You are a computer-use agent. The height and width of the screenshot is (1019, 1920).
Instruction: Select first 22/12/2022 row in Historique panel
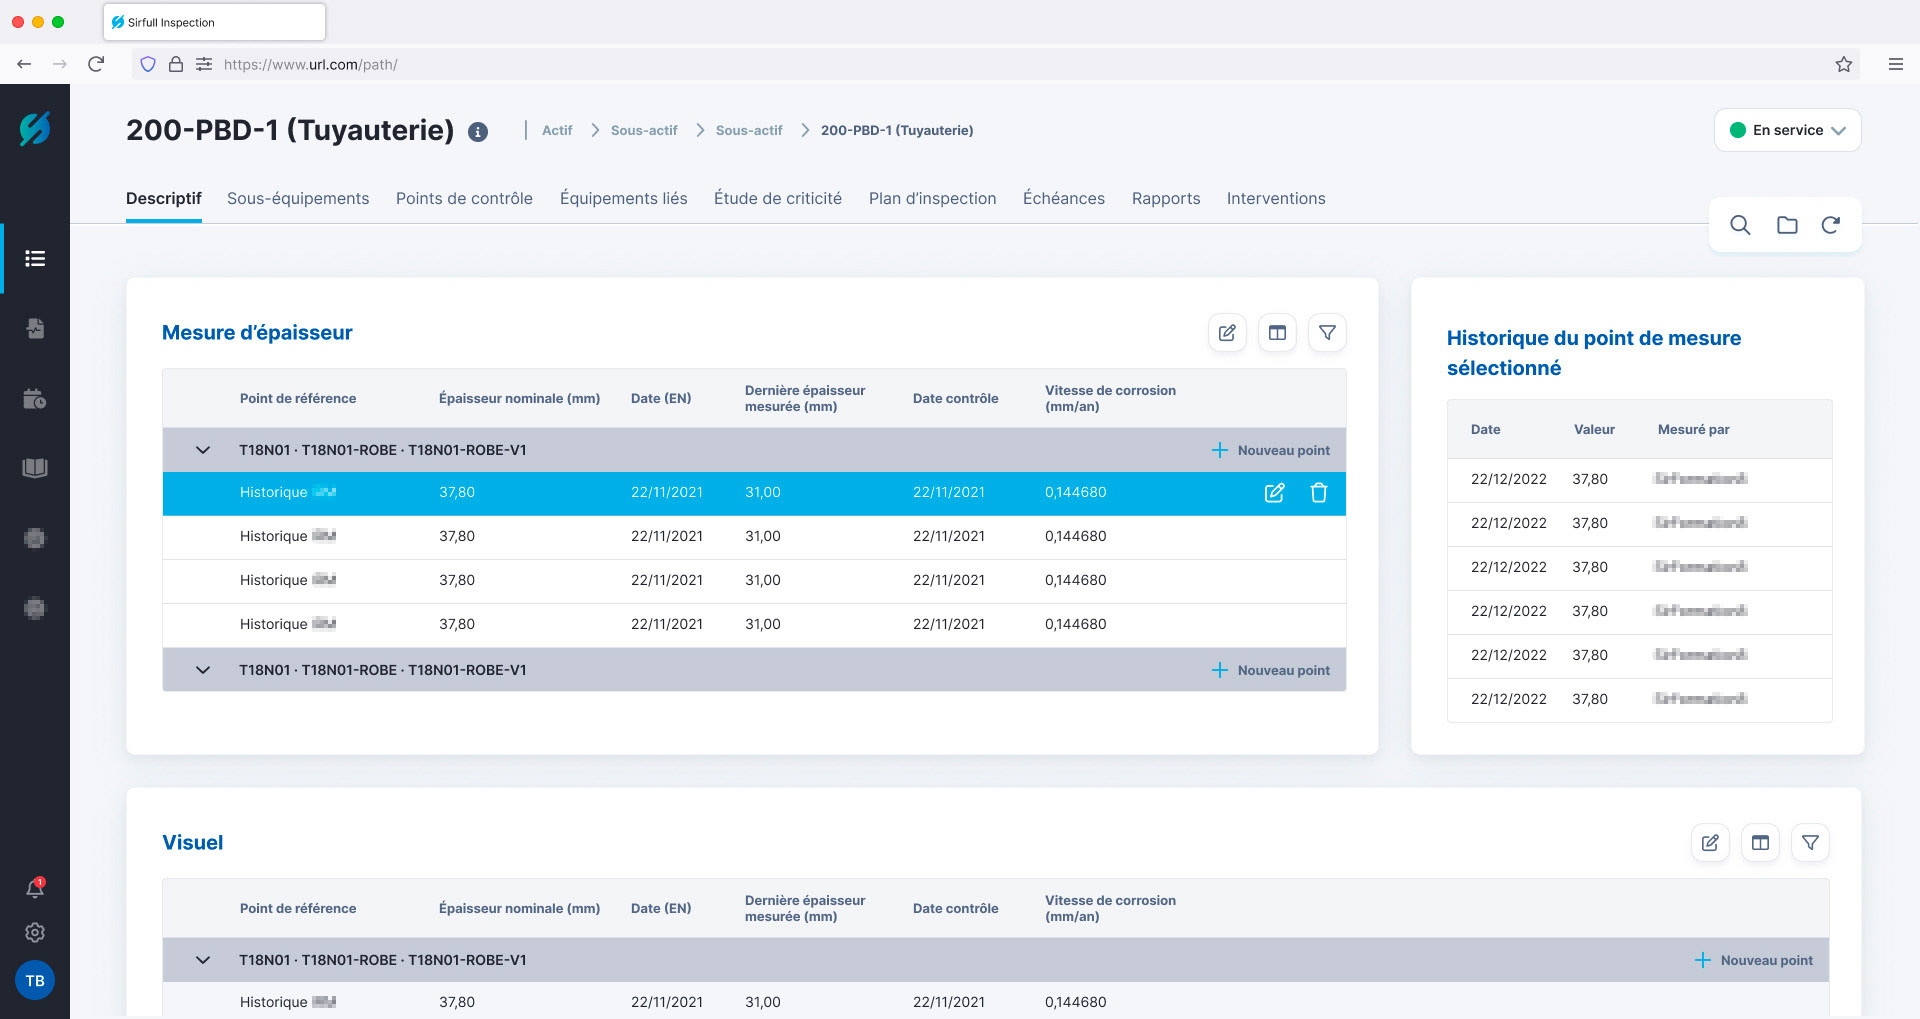tap(1639, 479)
